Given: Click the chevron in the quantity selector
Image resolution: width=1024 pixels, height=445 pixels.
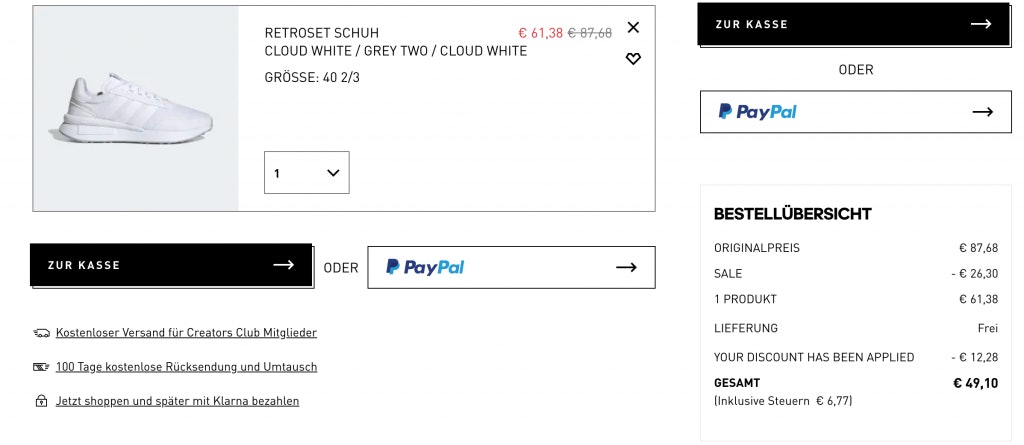Looking at the screenshot, I should 334,173.
